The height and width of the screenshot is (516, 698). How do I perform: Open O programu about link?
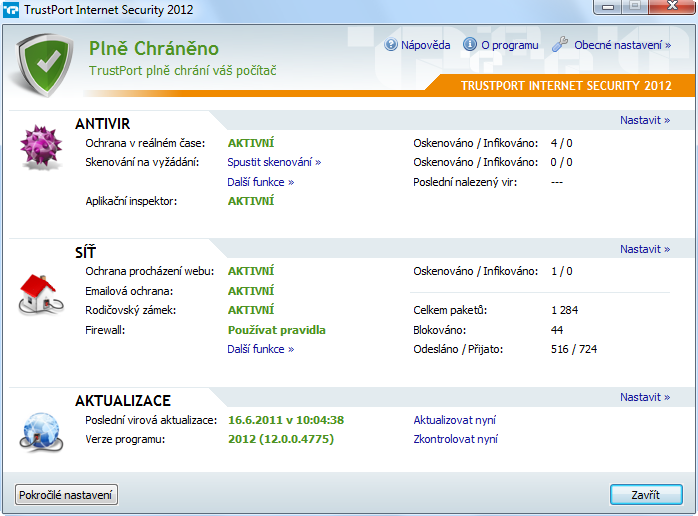pyautogui.click(x=510, y=45)
